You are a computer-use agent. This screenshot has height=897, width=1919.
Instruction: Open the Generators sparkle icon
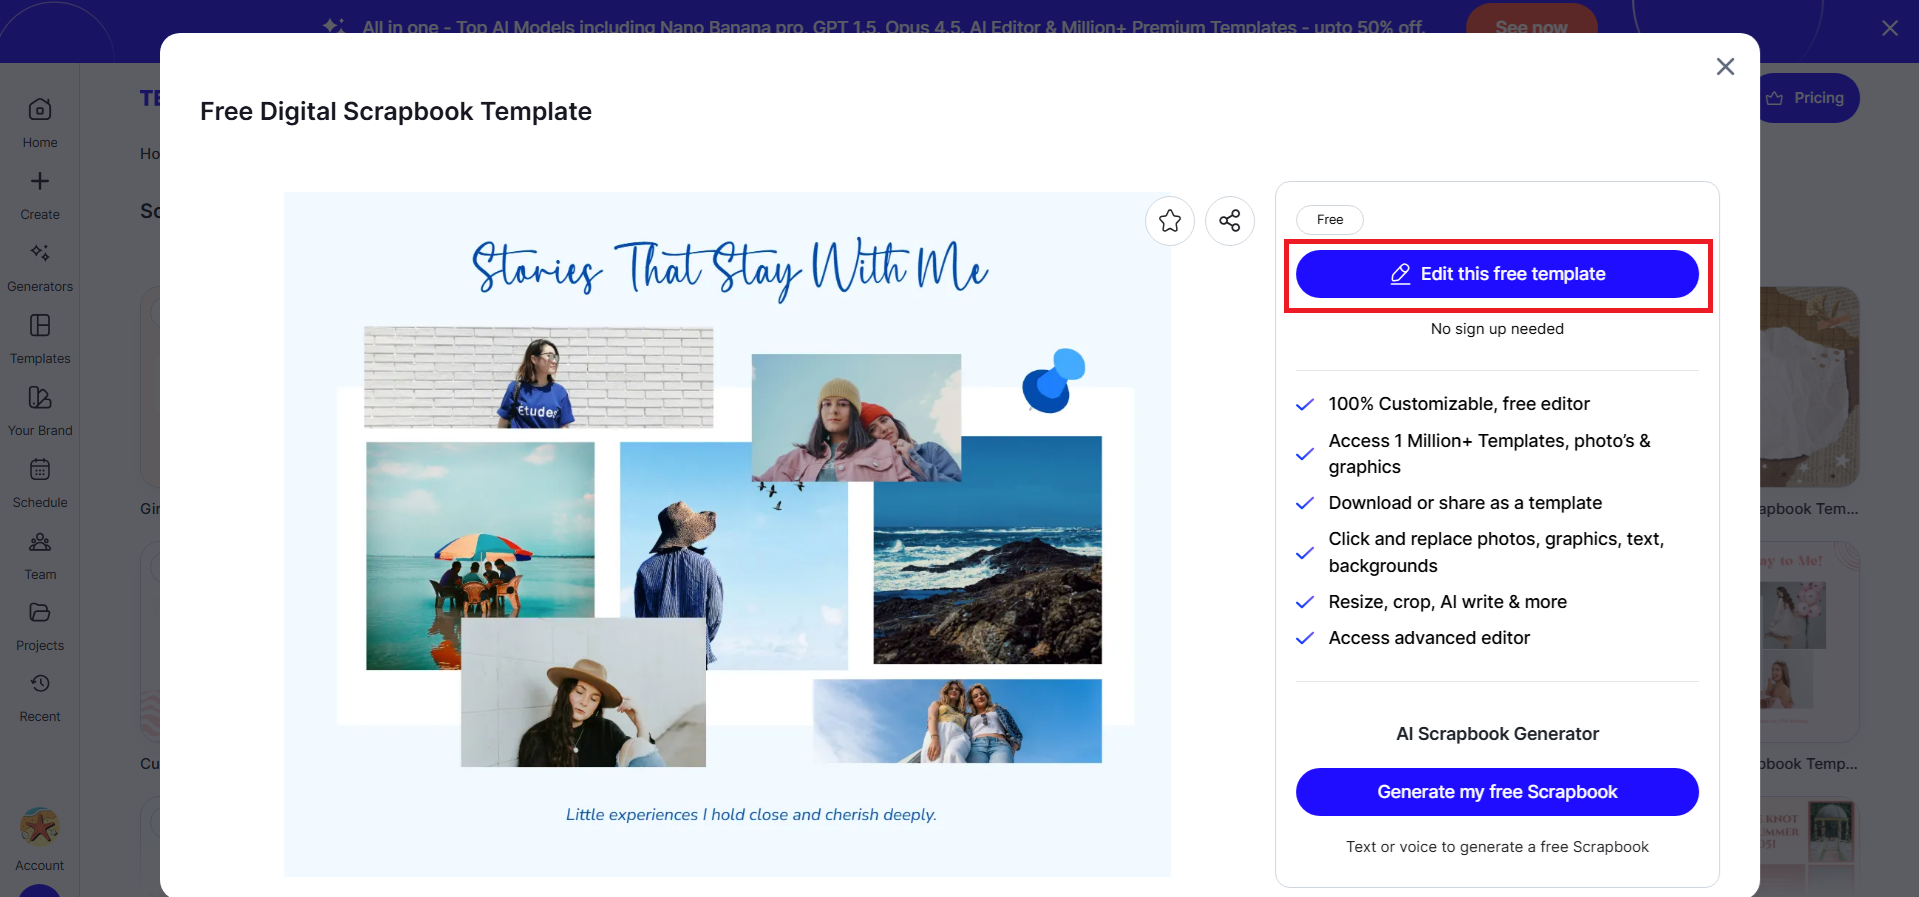(40, 253)
